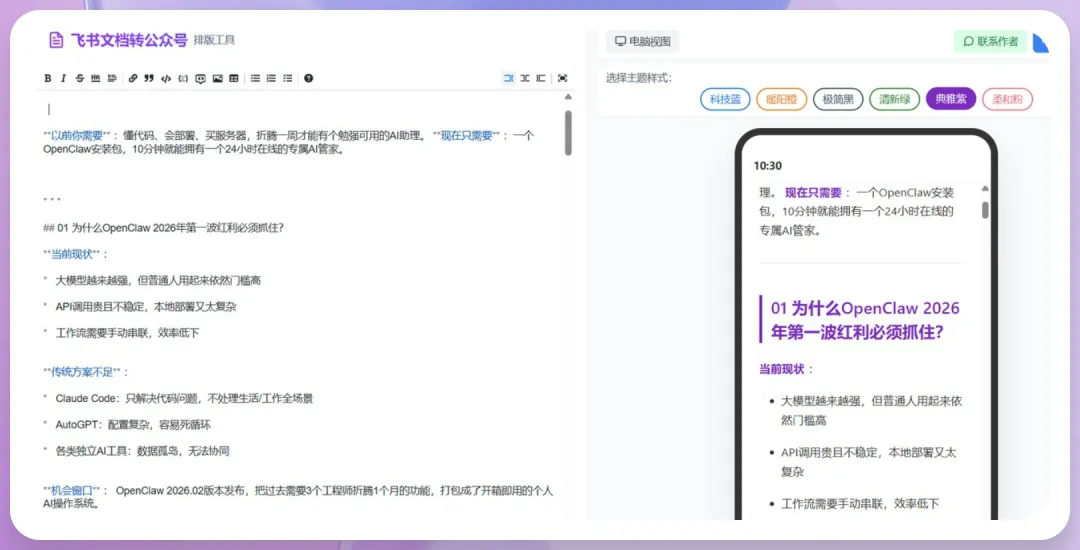The image size is (1080, 550).
Task: Click the '现在只需要' bold text in editor
Action: pos(466,136)
